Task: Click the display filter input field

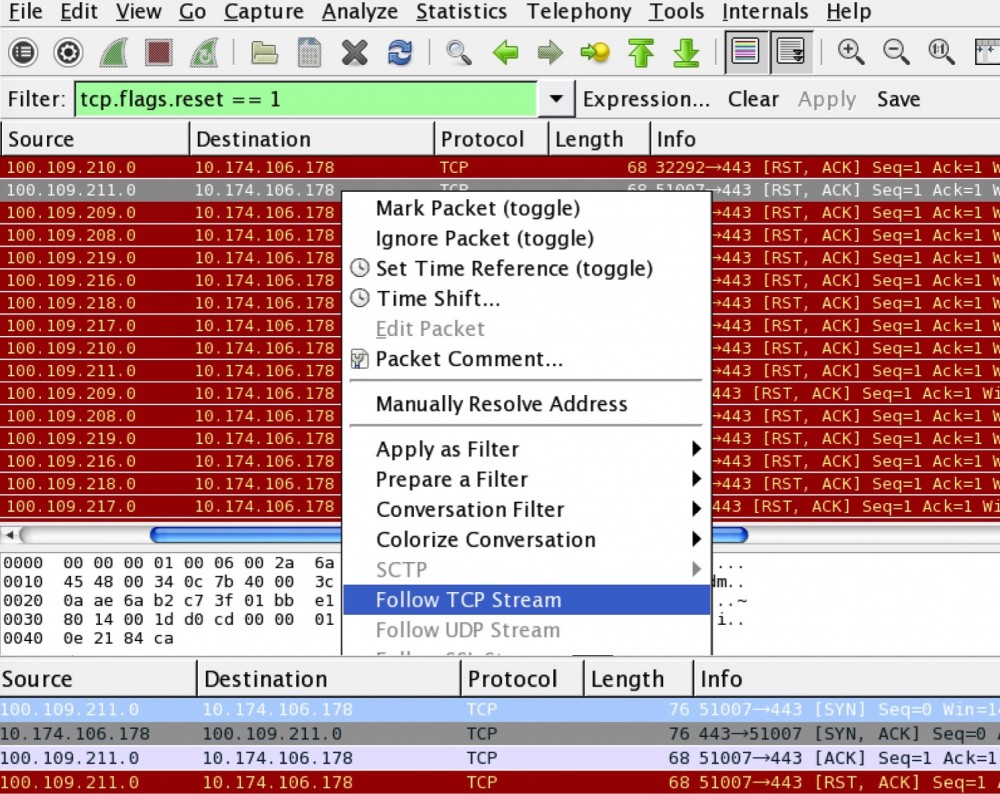Action: pos(305,99)
